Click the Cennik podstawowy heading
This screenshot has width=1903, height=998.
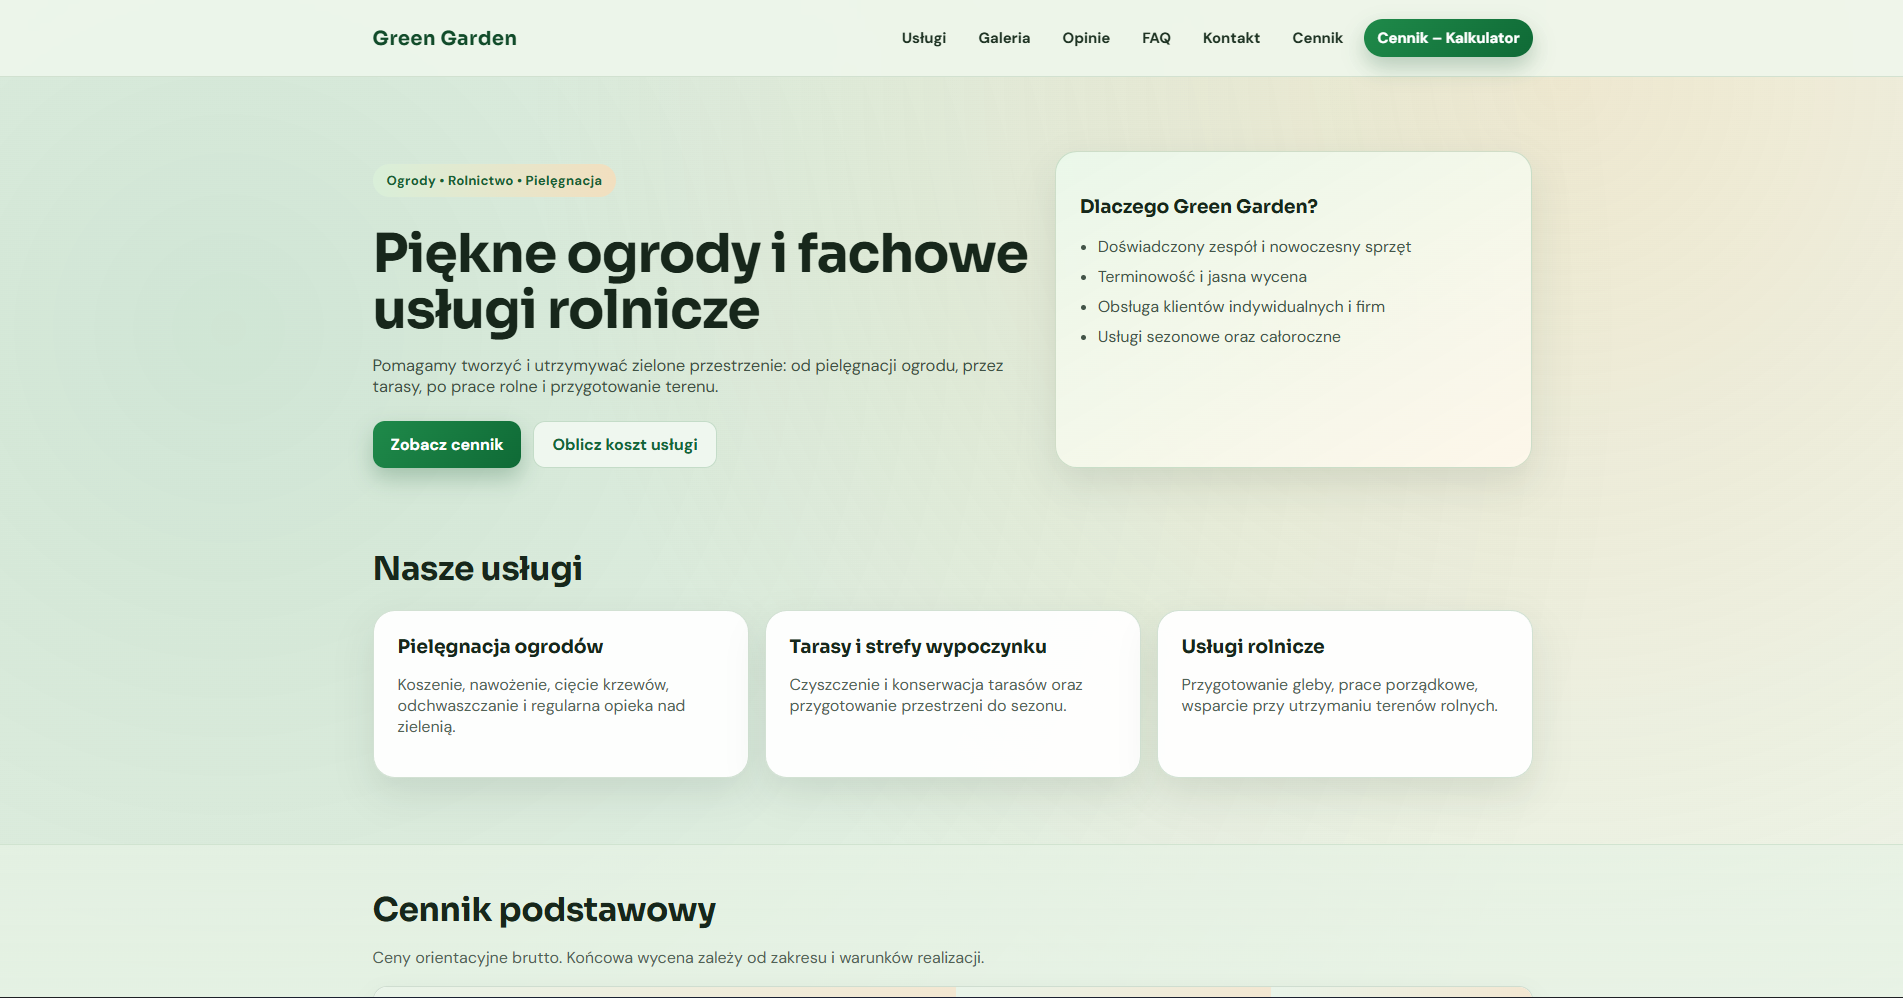click(543, 910)
